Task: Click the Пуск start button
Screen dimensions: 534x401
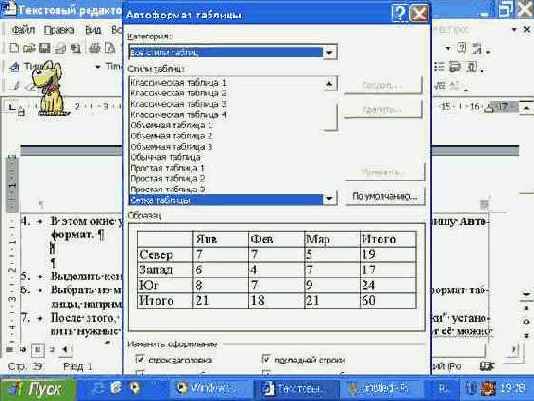Action: pyautogui.click(x=38, y=389)
